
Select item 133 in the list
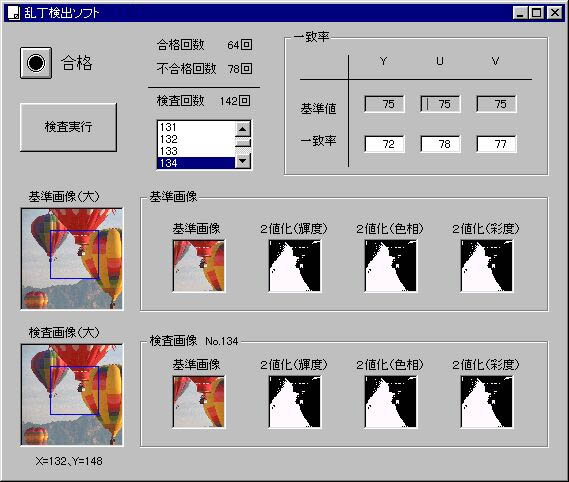tap(196, 151)
